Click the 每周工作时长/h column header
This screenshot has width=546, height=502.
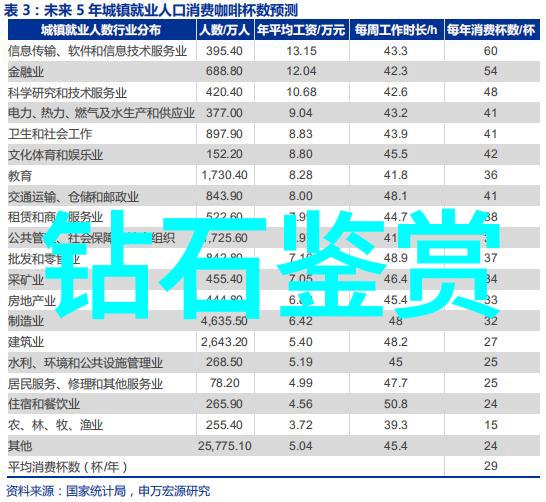[396, 30]
